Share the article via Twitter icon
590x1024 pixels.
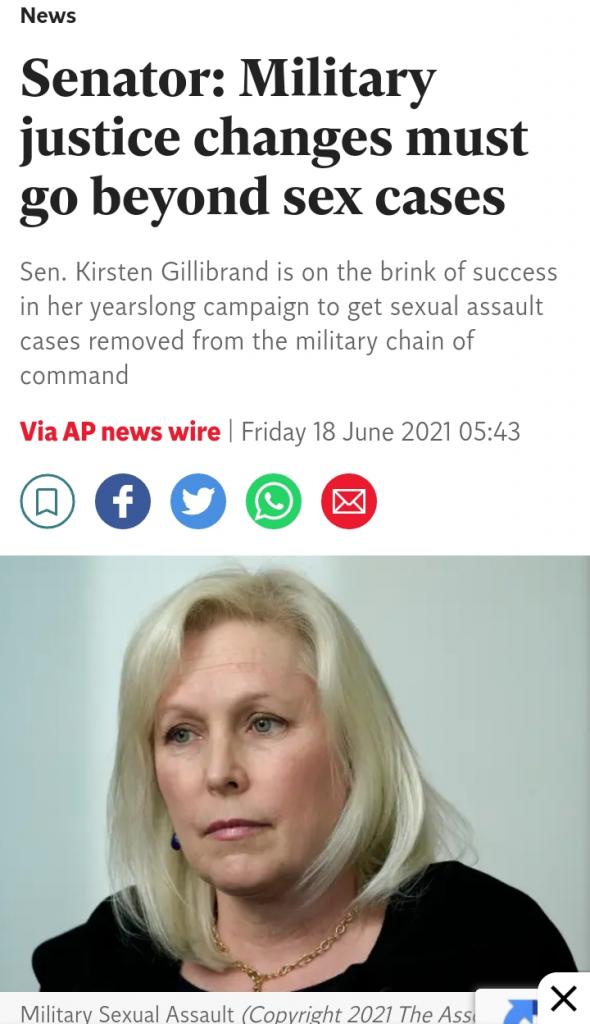tap(198, 501)
